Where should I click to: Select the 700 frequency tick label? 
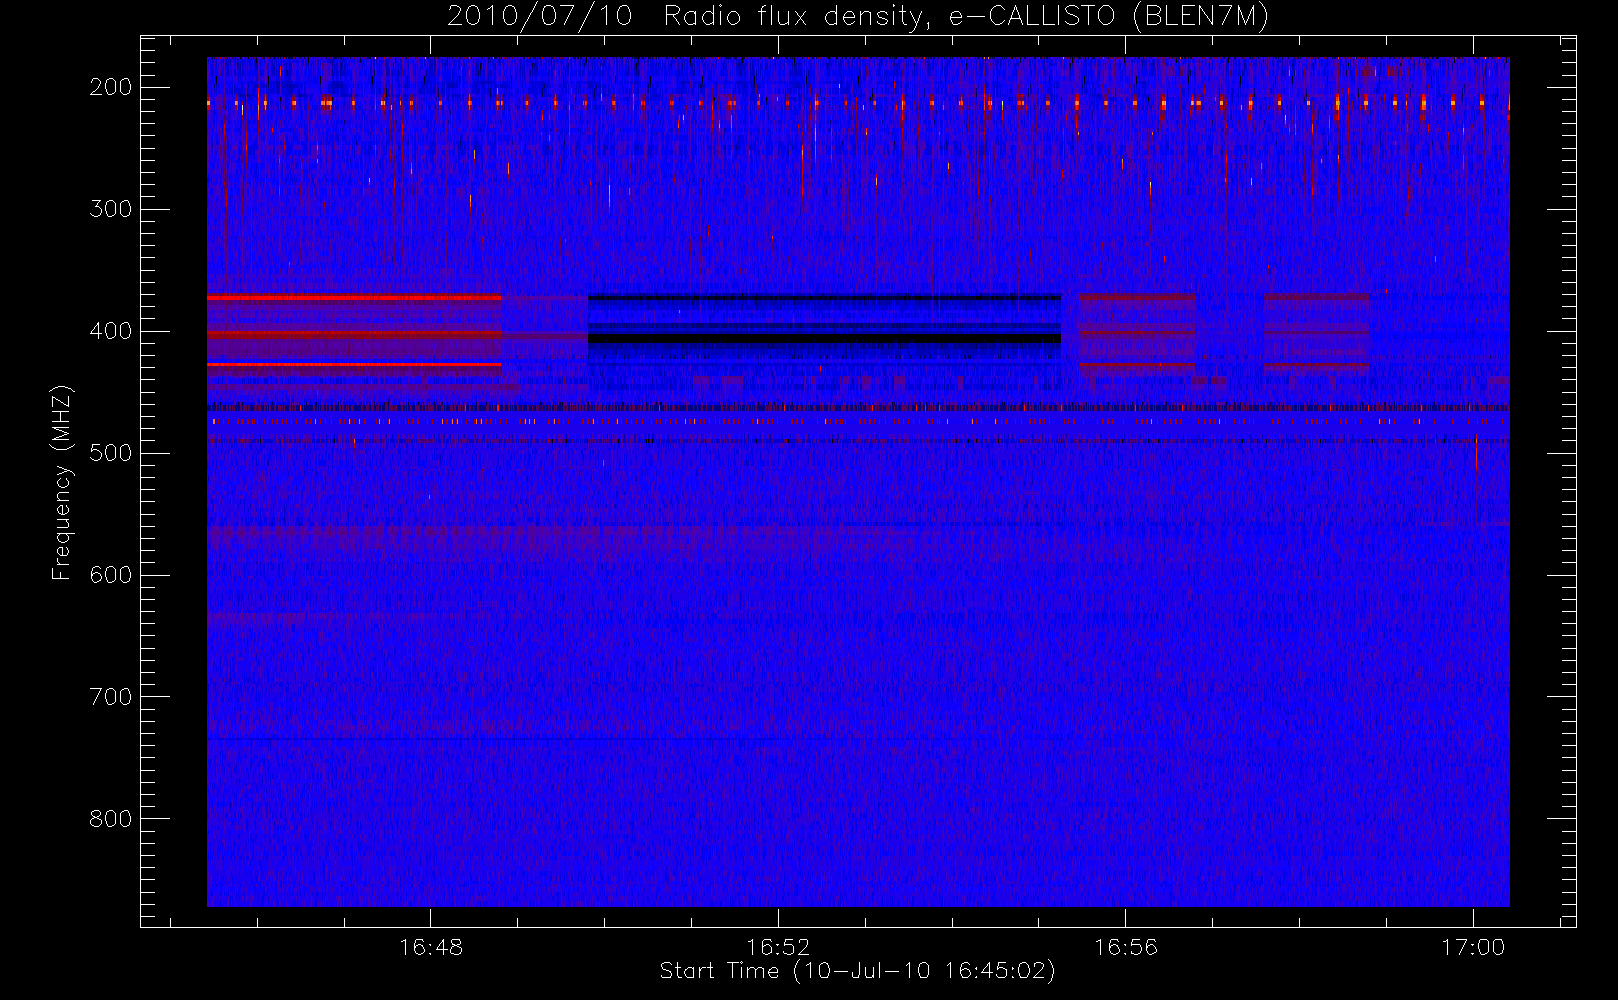coord(111,697)
